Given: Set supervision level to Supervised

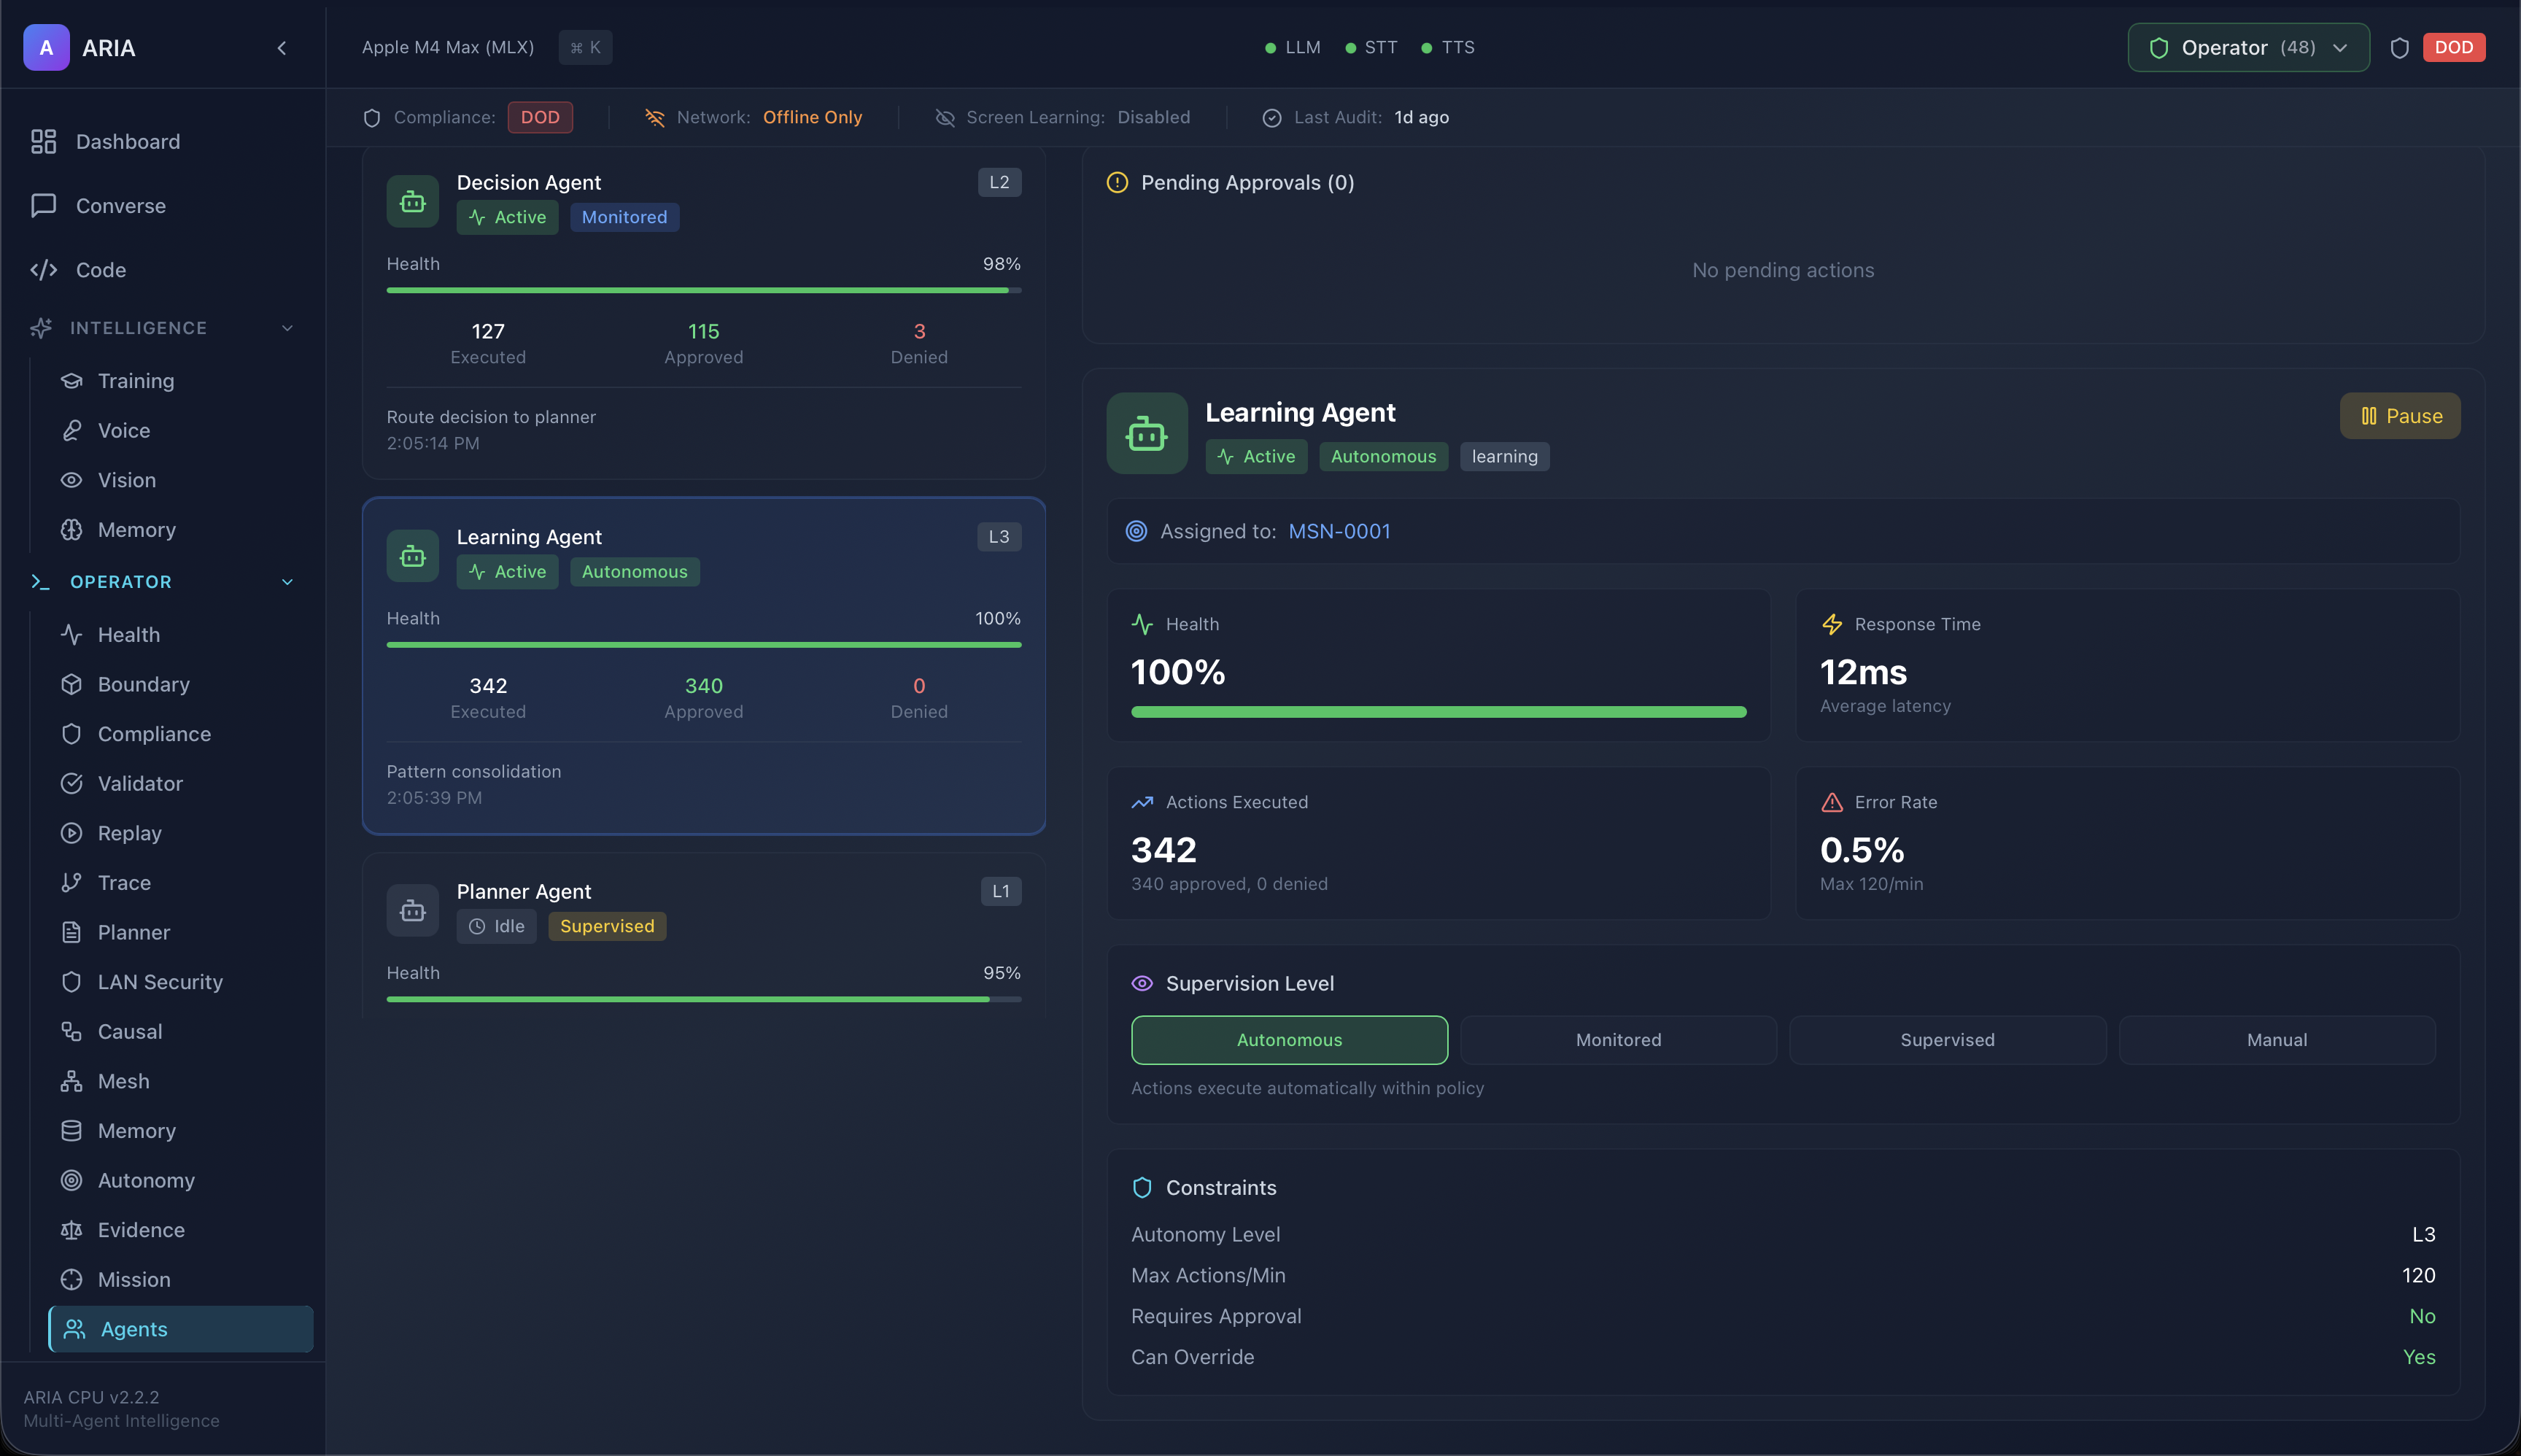Looking at the screenshot, I should [x=1946, y=1040].
